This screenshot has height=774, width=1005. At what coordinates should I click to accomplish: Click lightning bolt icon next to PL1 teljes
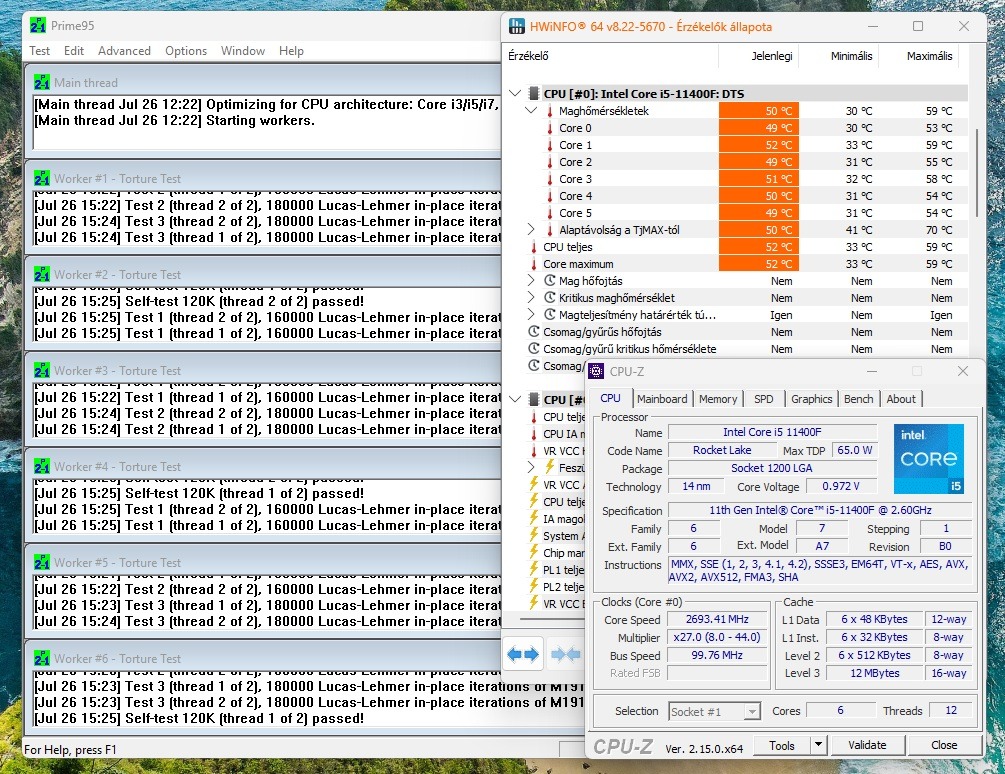coord(534,569)
